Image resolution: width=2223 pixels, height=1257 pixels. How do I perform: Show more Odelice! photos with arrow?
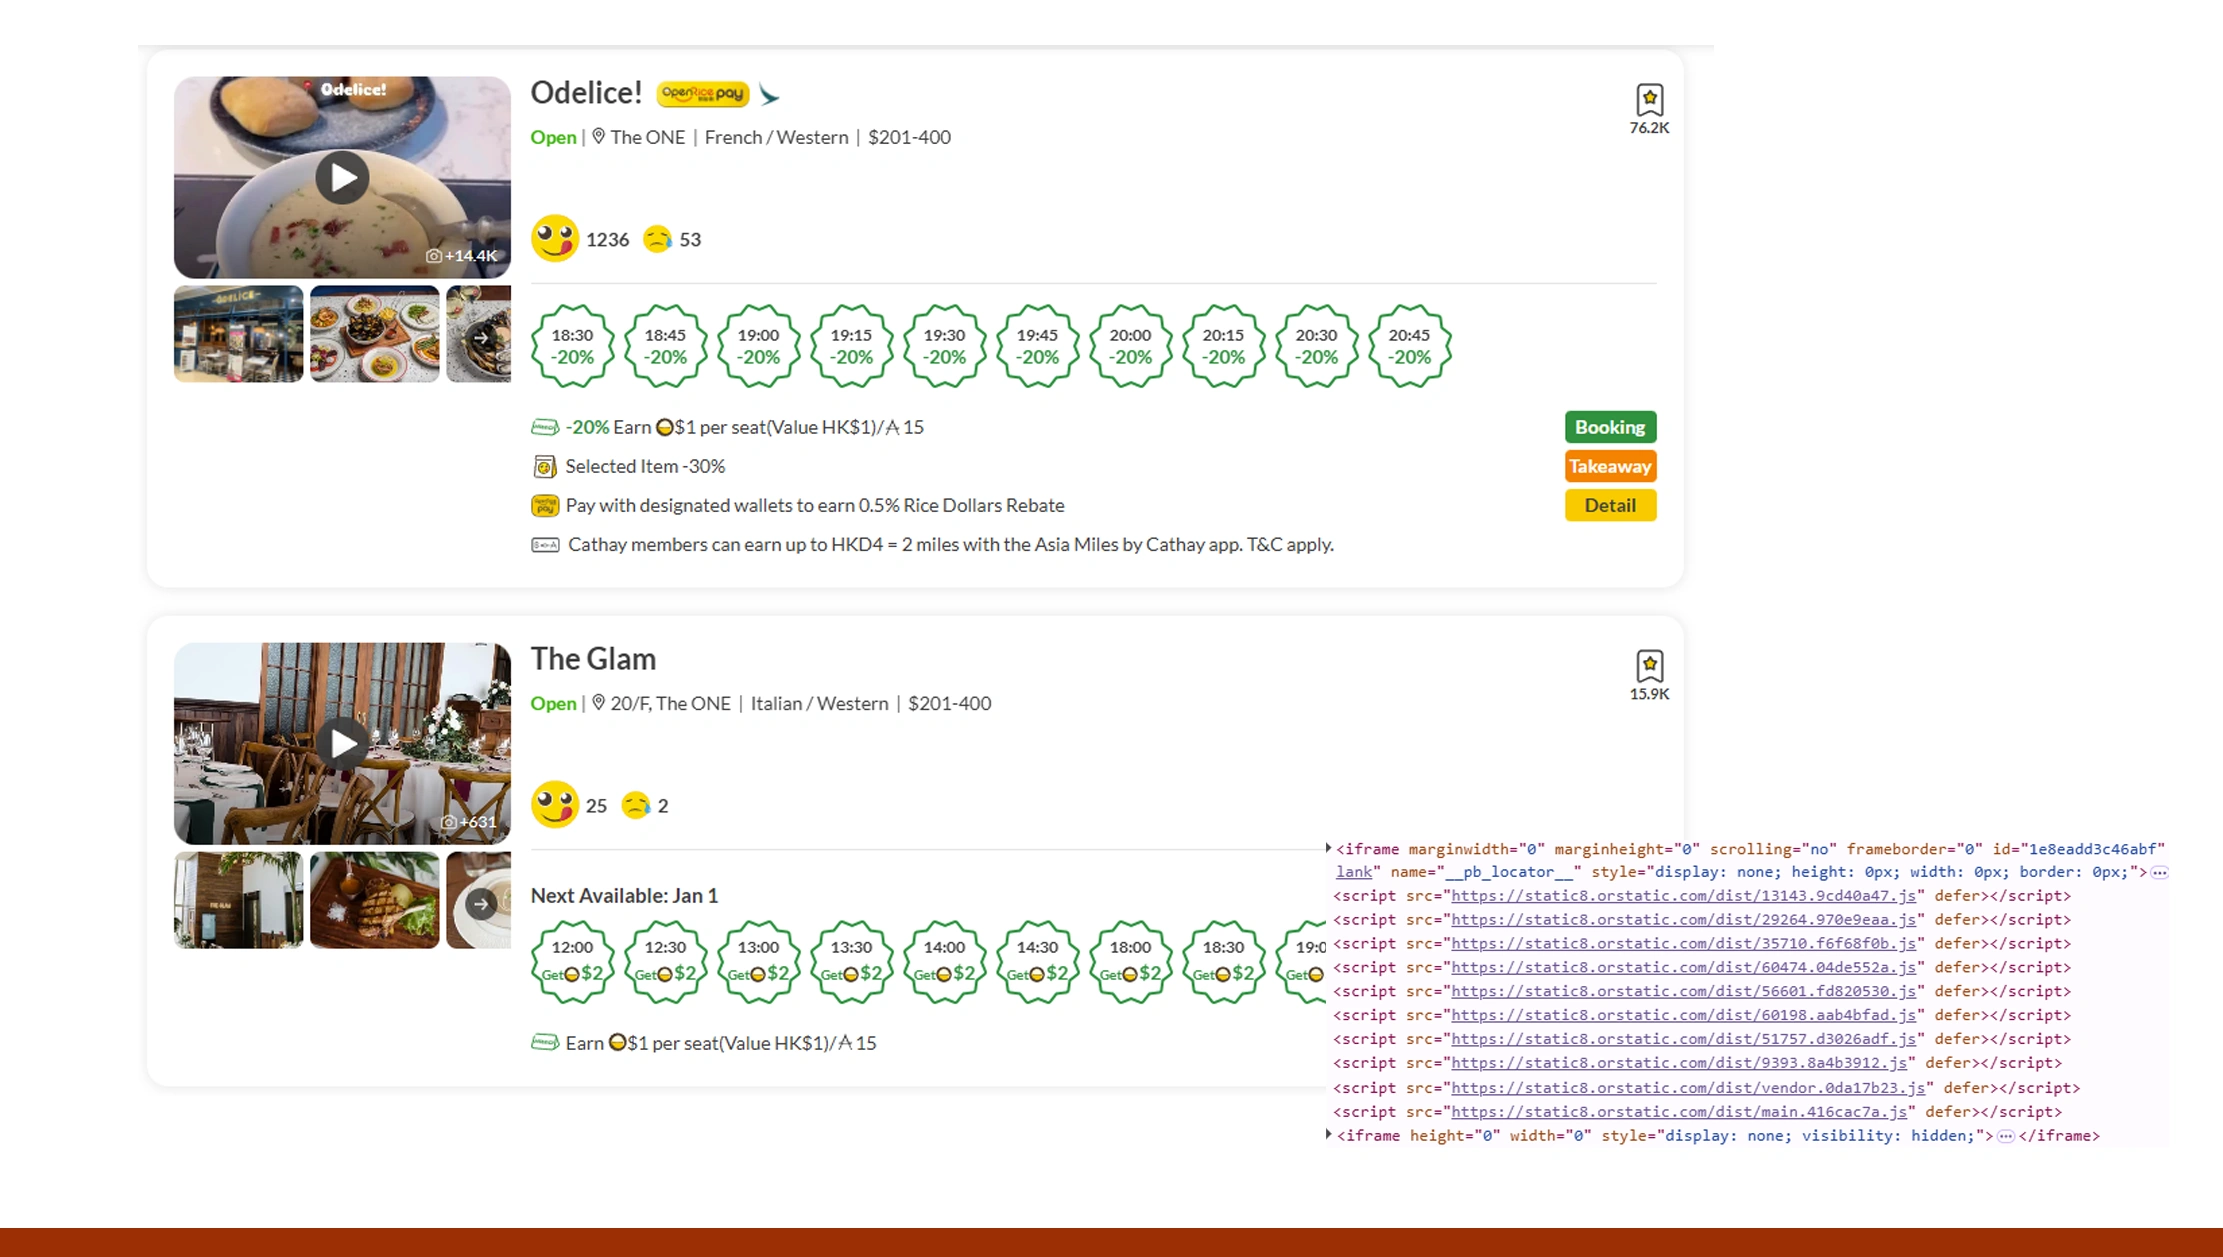(x=481, y=338)
